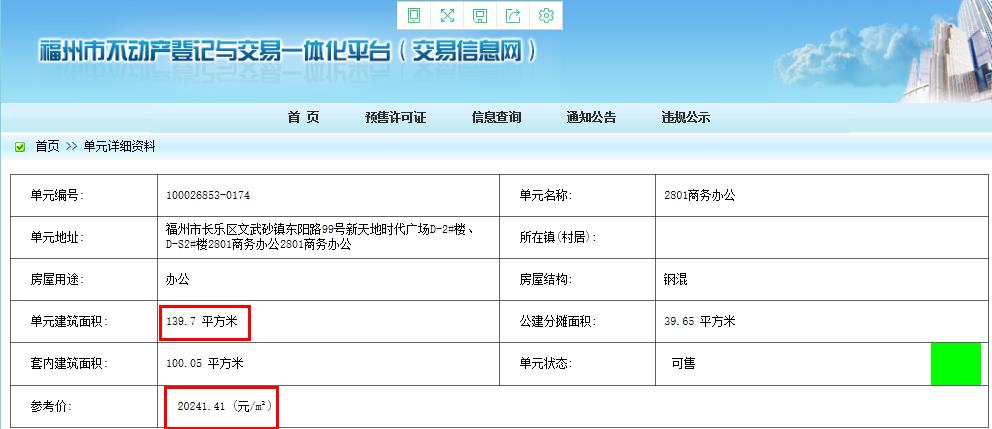Image resolution: width=992 pixels, height=429 pixels.
Task: Select 违规公示 in the navigation bar
Action: tap(686, 117)
